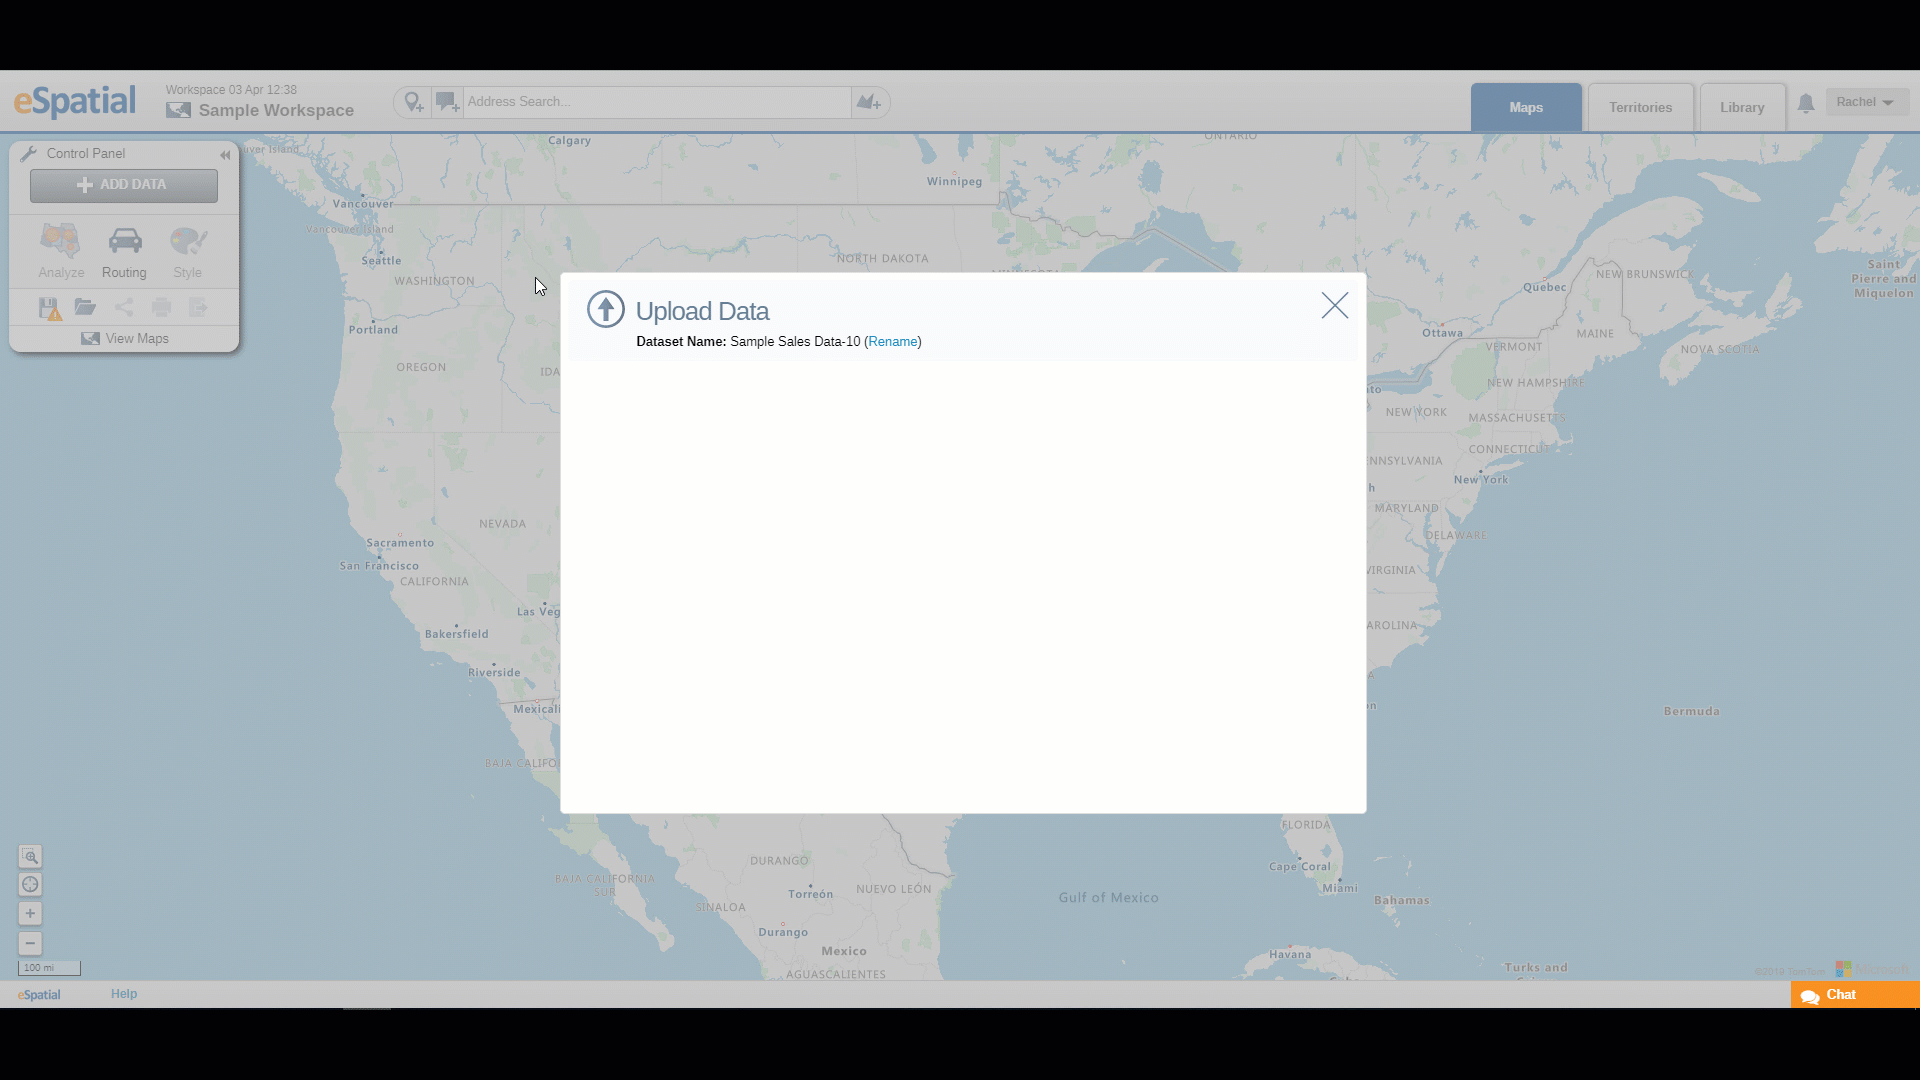
Task: Click the save map icon with warning
Action: coord(49,308)
